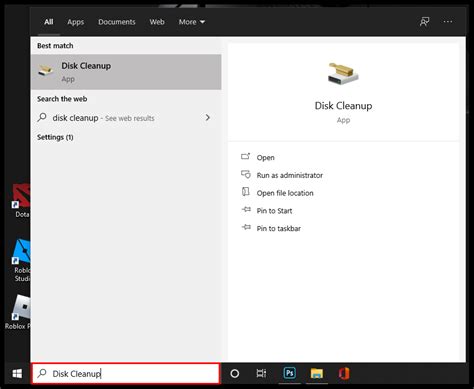Click the Disk Cleanup search input box
The height and width of the screenshot is (389, 474).
126,373
